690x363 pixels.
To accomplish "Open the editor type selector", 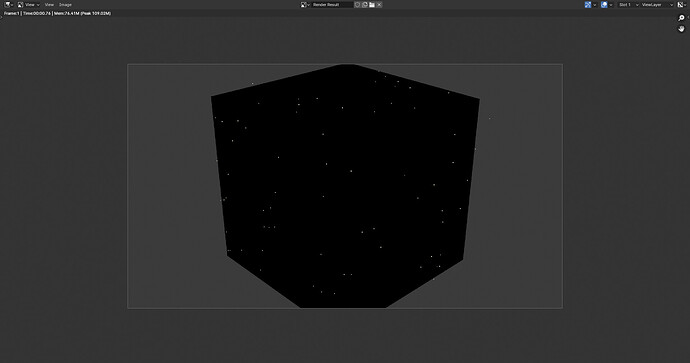I will 9,4.
